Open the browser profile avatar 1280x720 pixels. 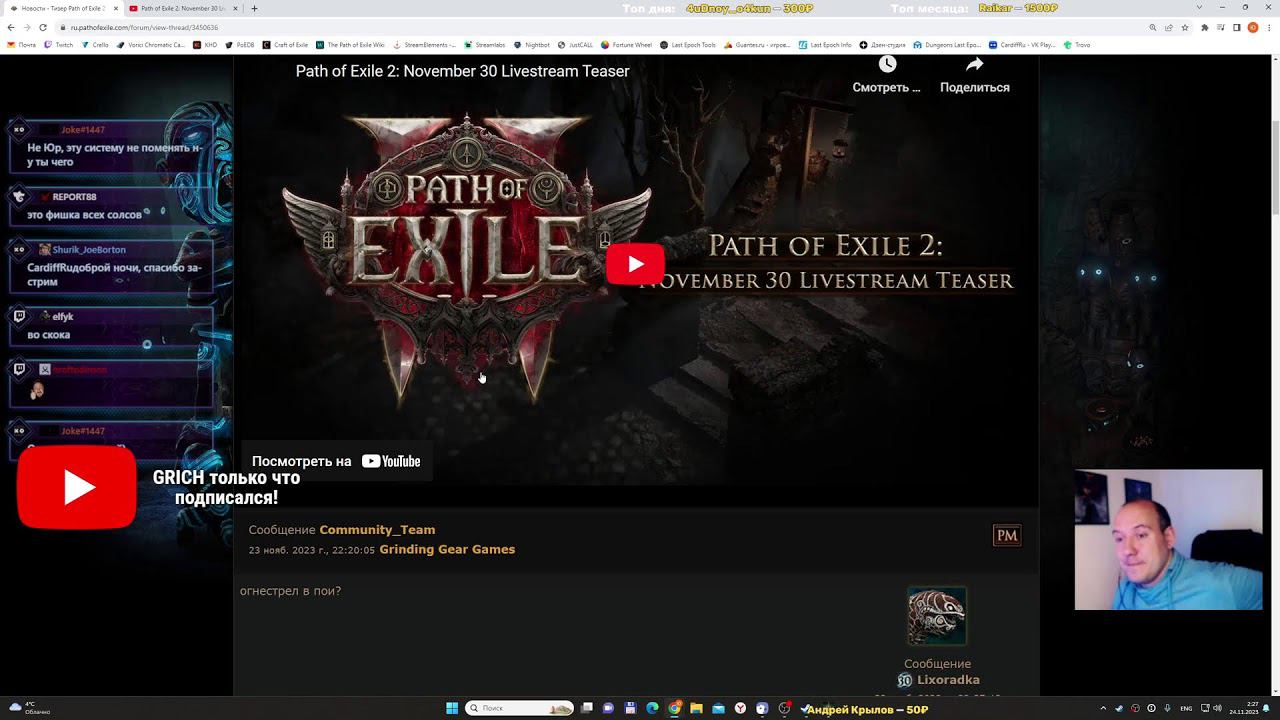click(1253, 27)
